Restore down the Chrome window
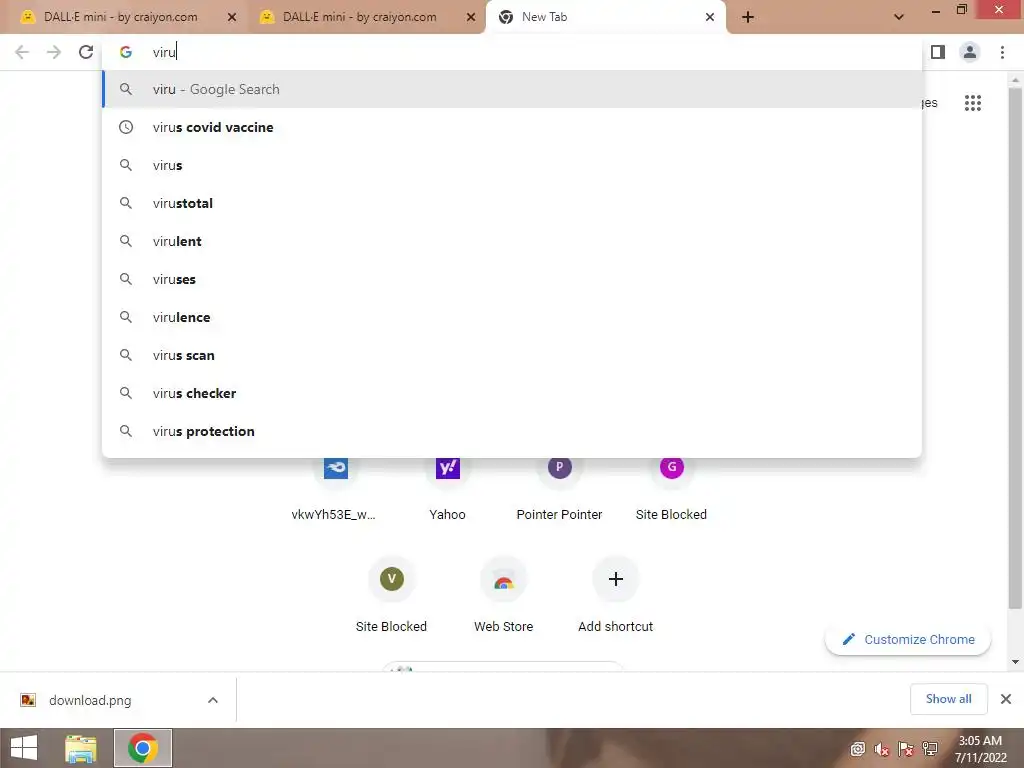 click(x=961, y=10)
